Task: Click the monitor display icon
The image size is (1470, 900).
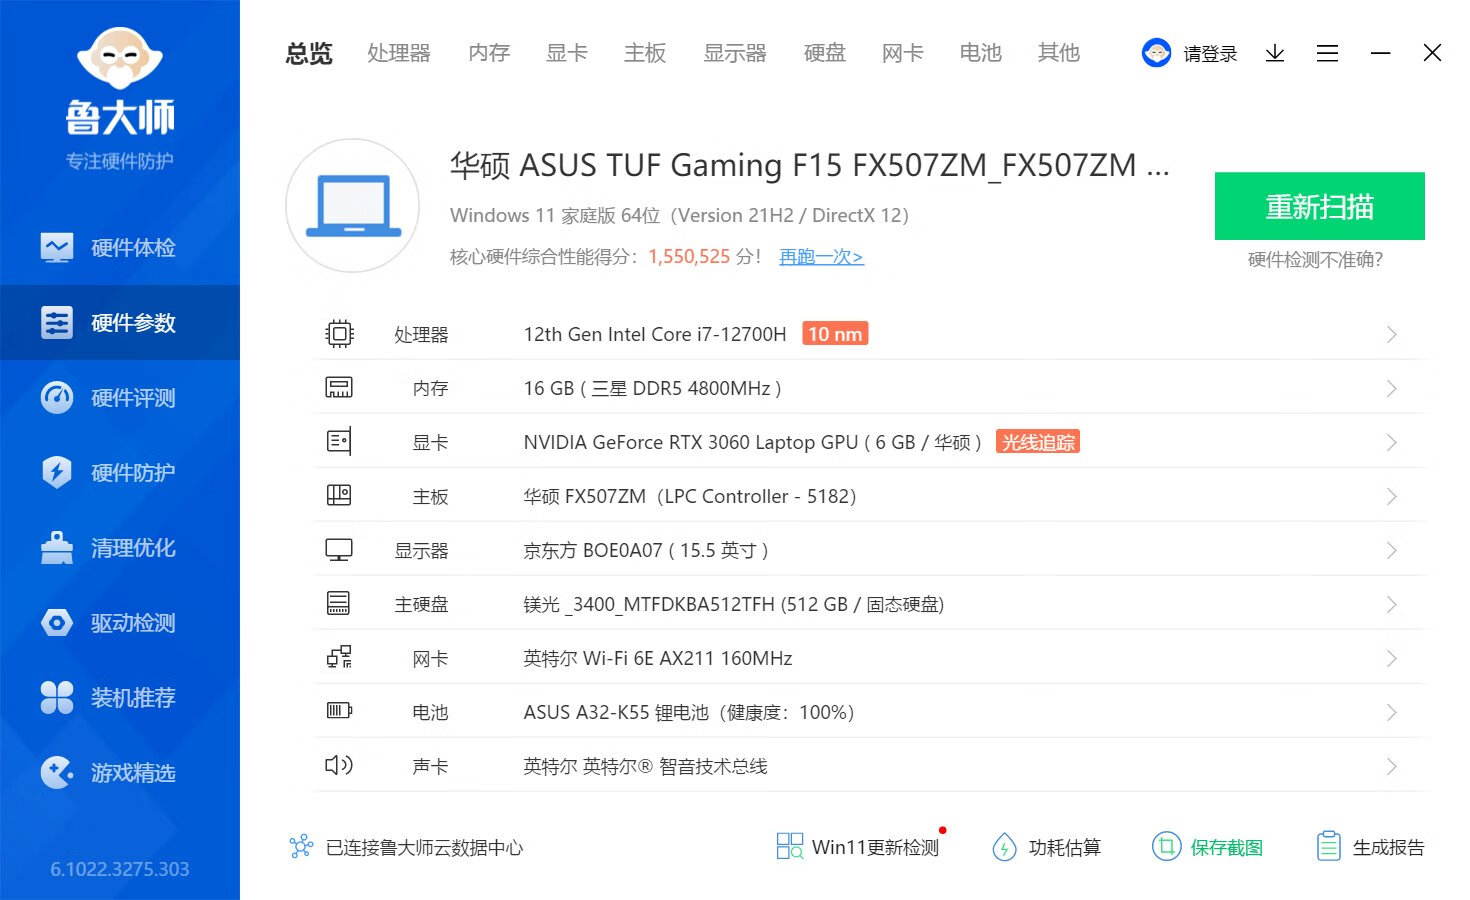Action: pyautogui.click(x=339, y=550)
